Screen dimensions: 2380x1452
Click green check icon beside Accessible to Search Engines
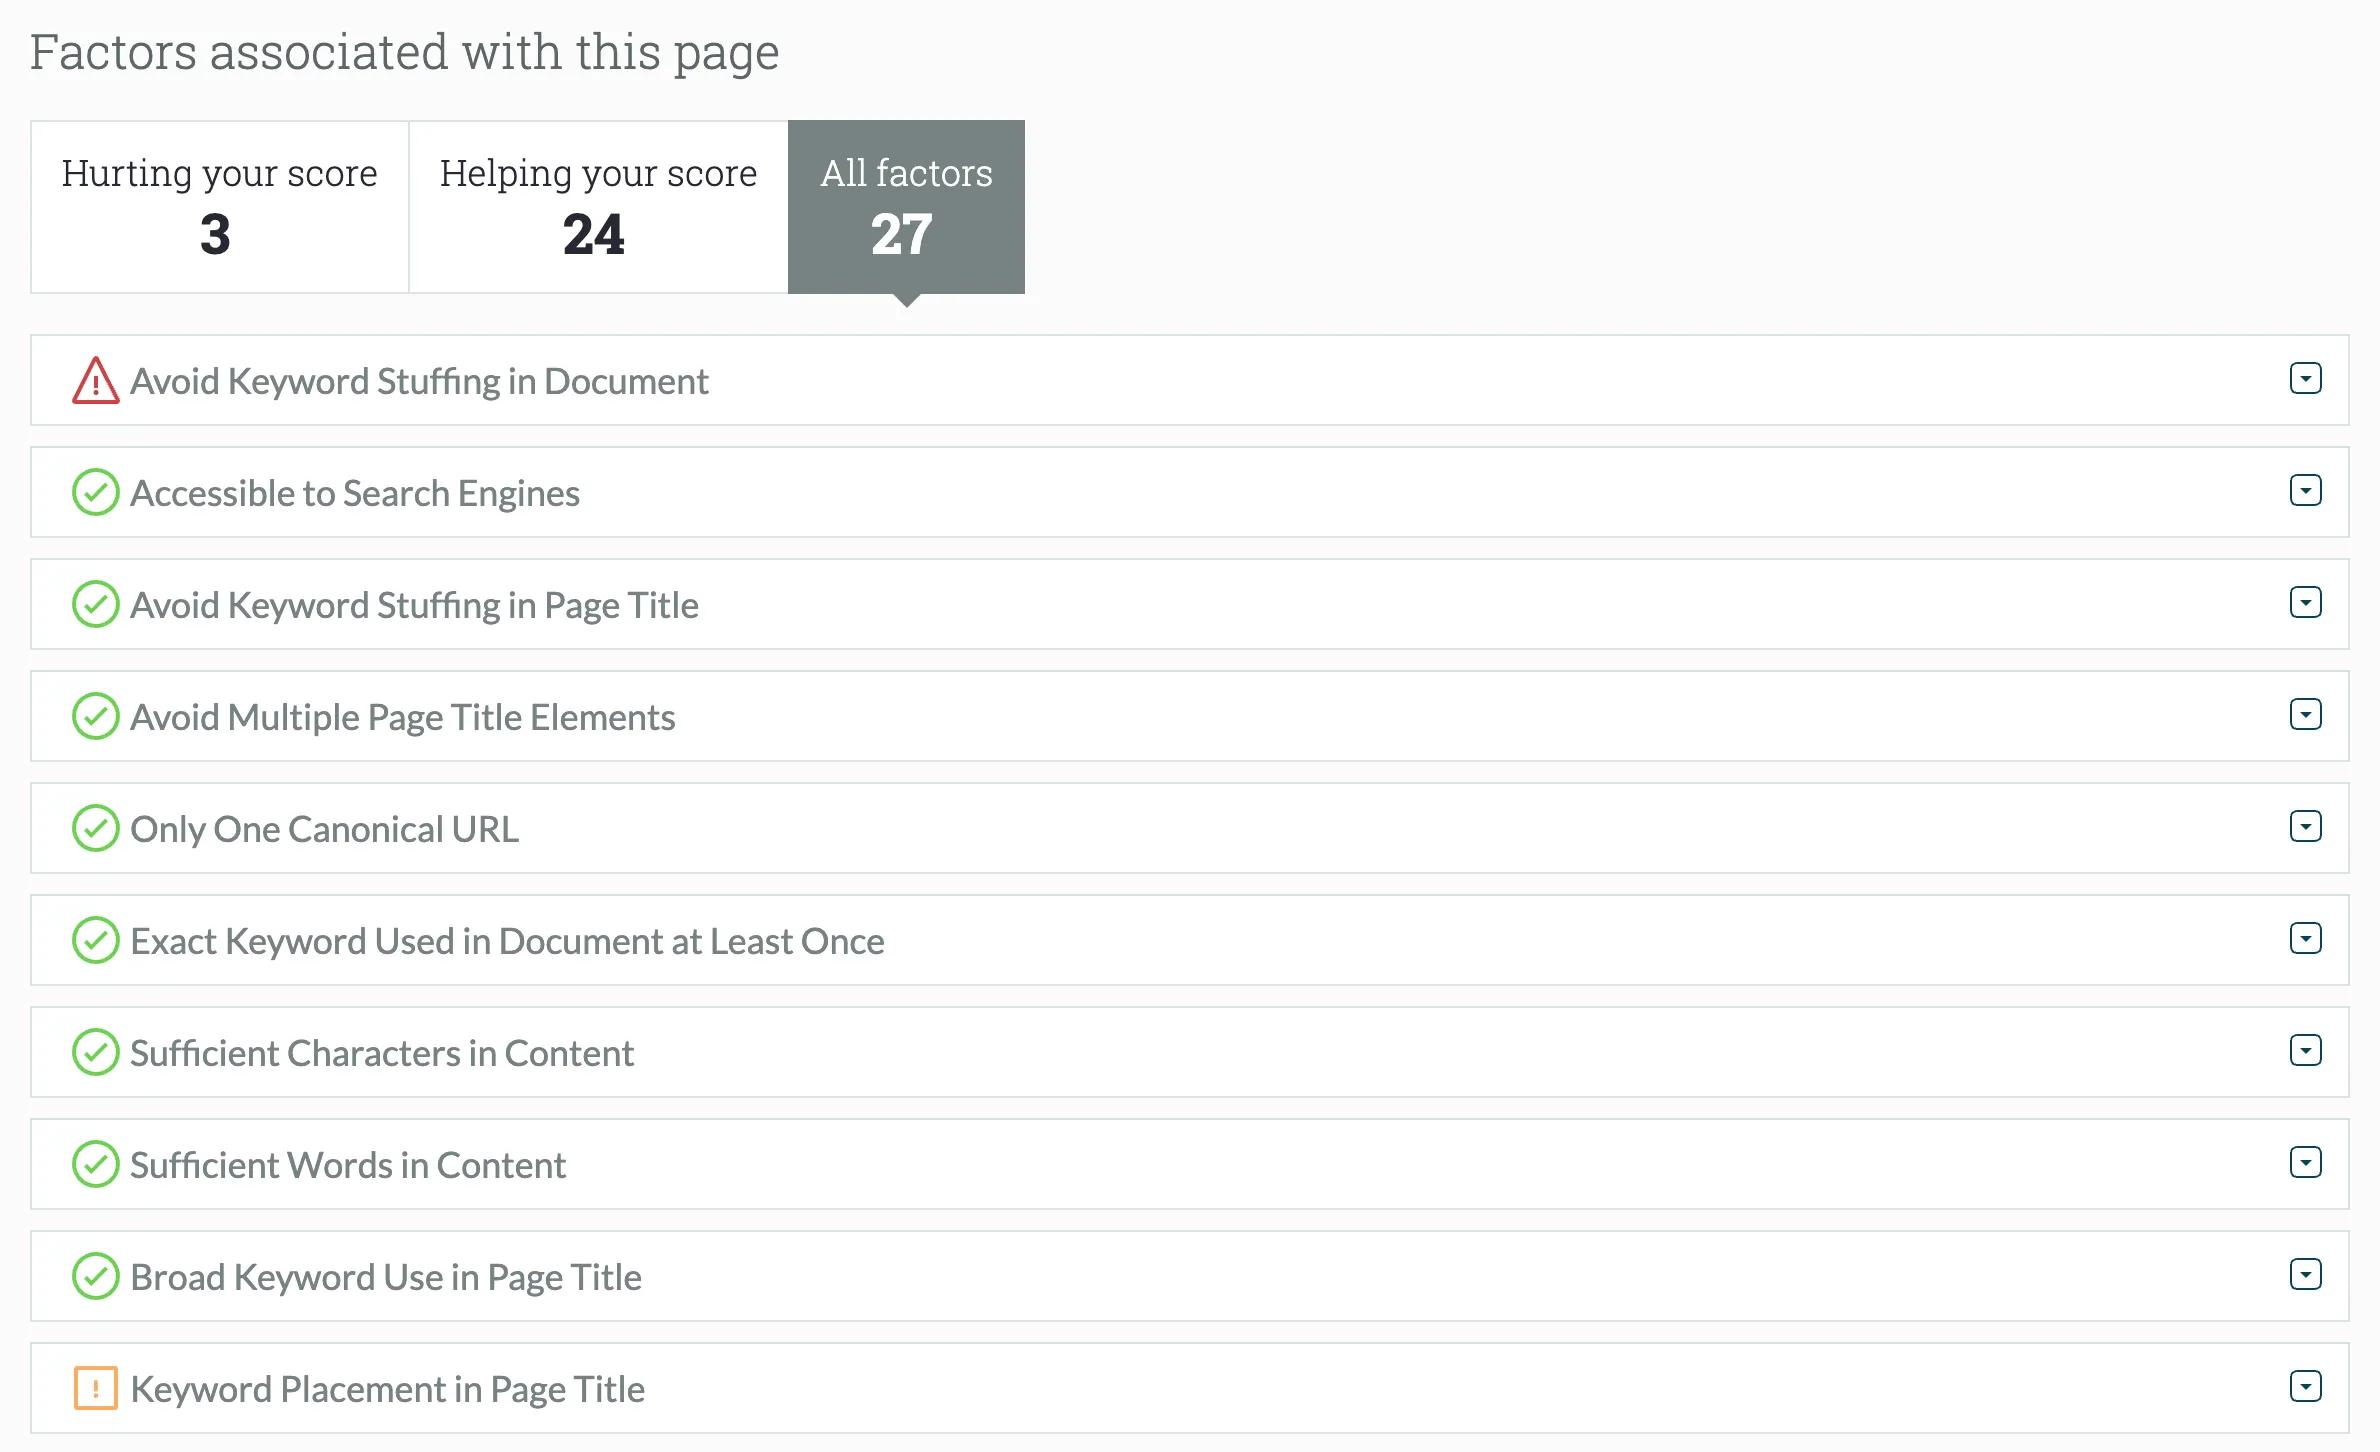(96, 493)
